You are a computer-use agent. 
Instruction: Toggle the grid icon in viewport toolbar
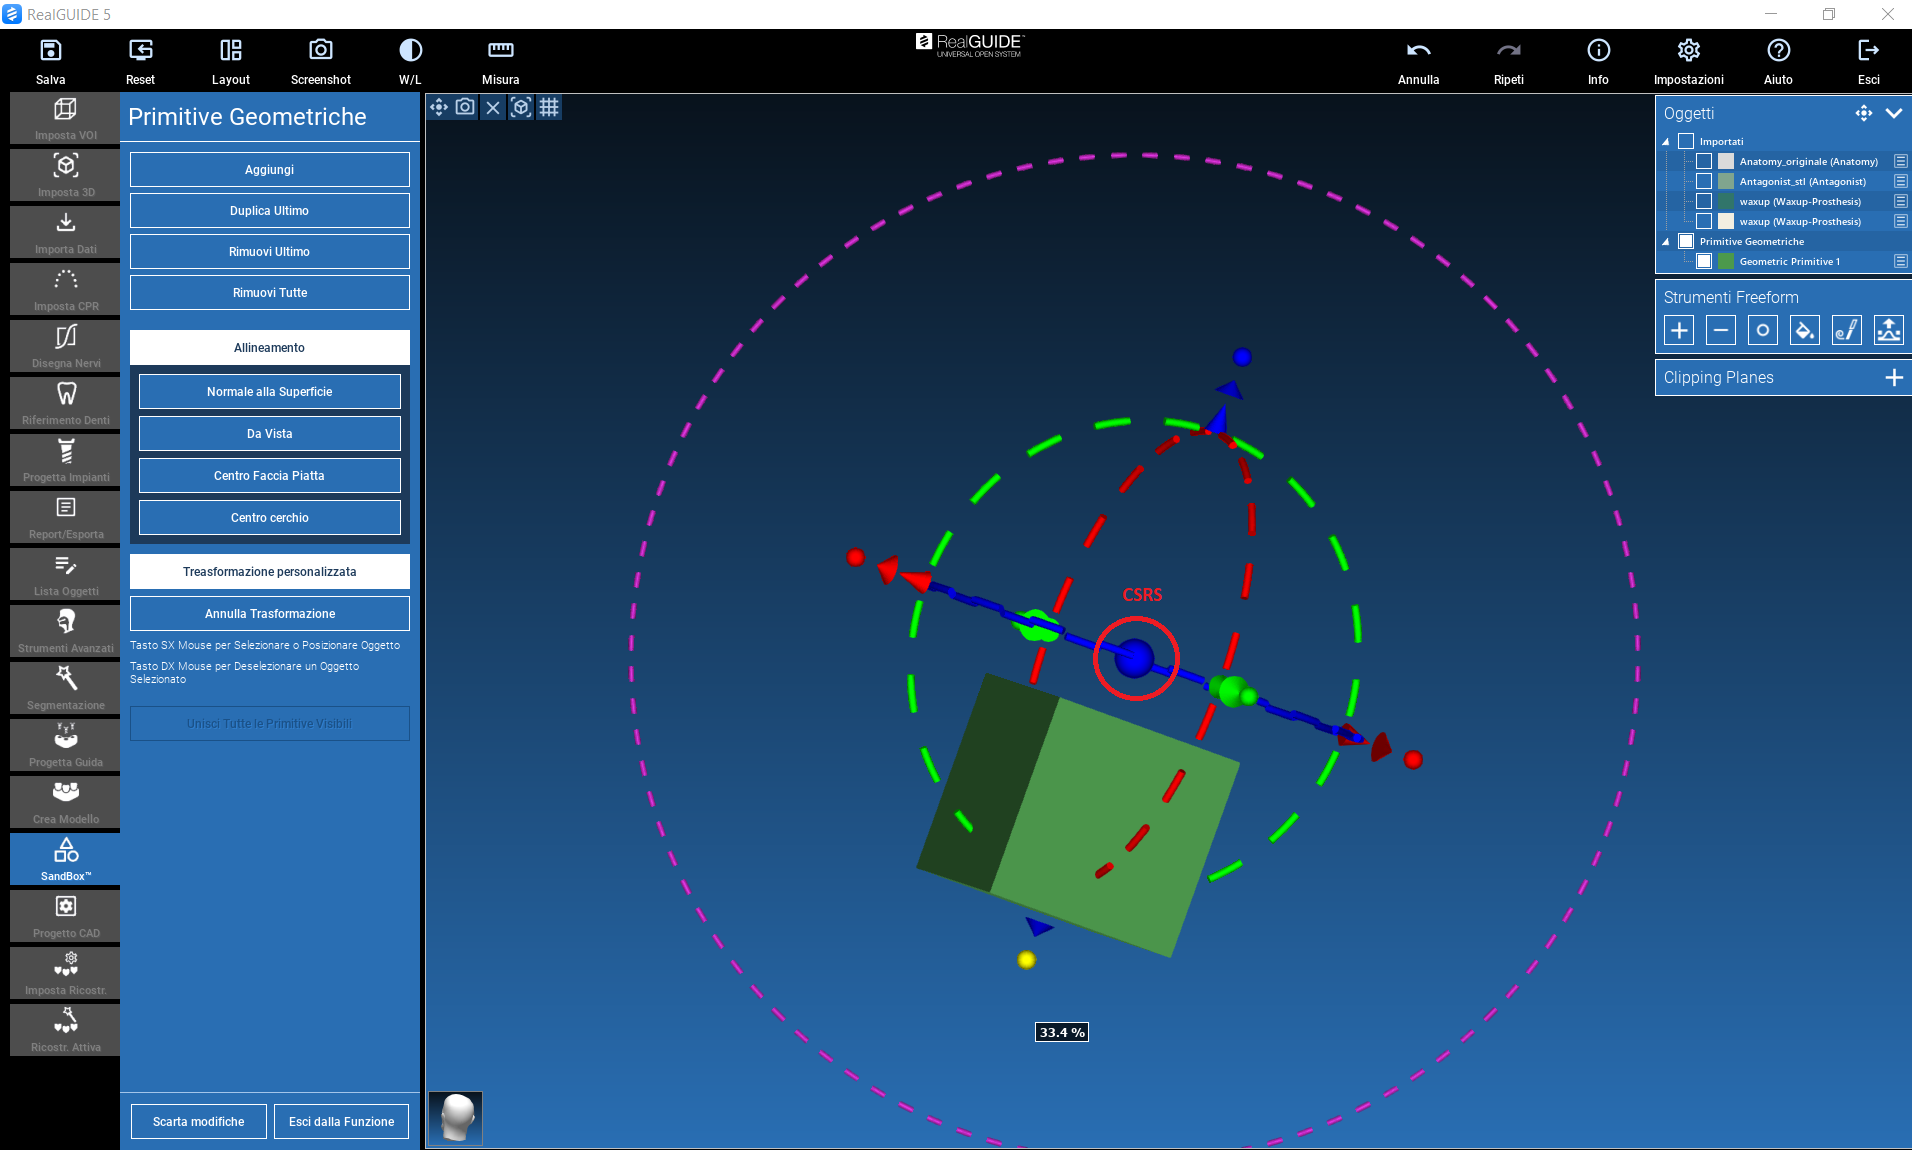(549, 107)
